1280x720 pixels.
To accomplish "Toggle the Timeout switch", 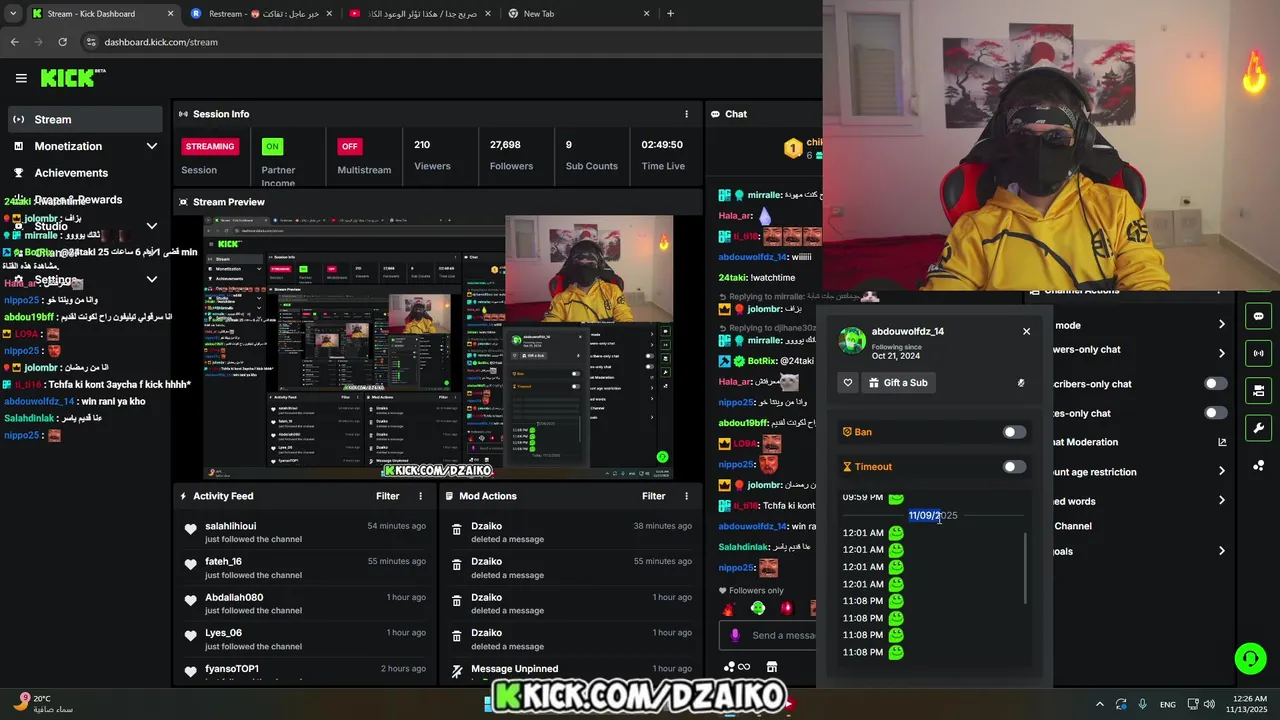I will tap(1014, 467).
